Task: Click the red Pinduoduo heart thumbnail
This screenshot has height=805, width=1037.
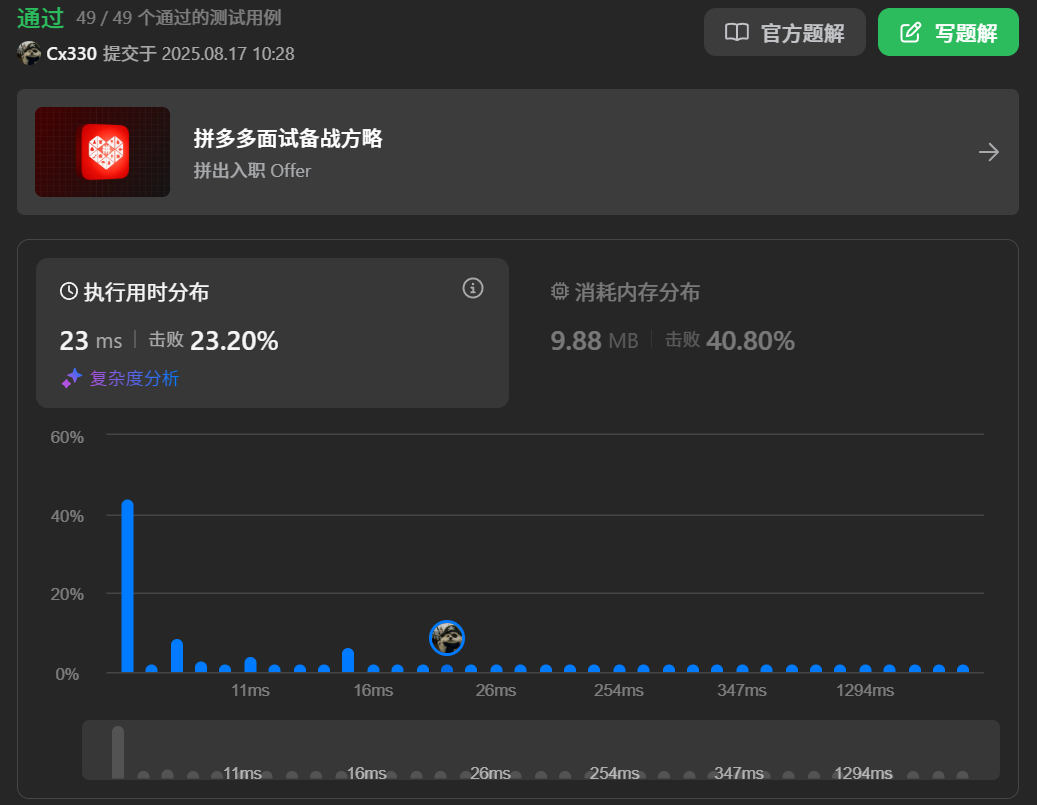Action: 103,152
